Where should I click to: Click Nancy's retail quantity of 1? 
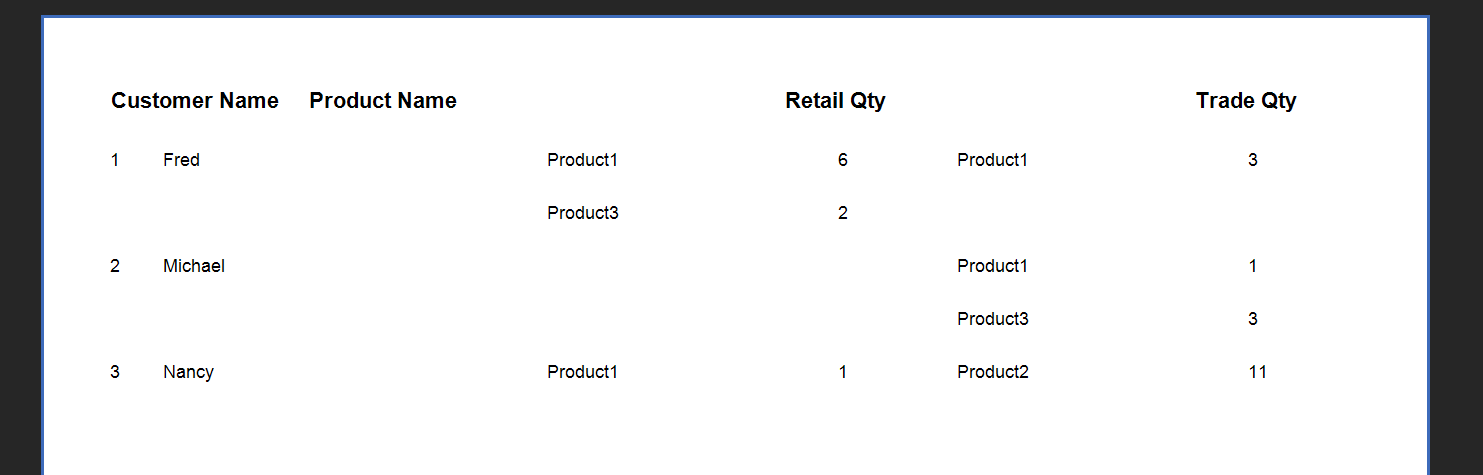tap(843, 372)
